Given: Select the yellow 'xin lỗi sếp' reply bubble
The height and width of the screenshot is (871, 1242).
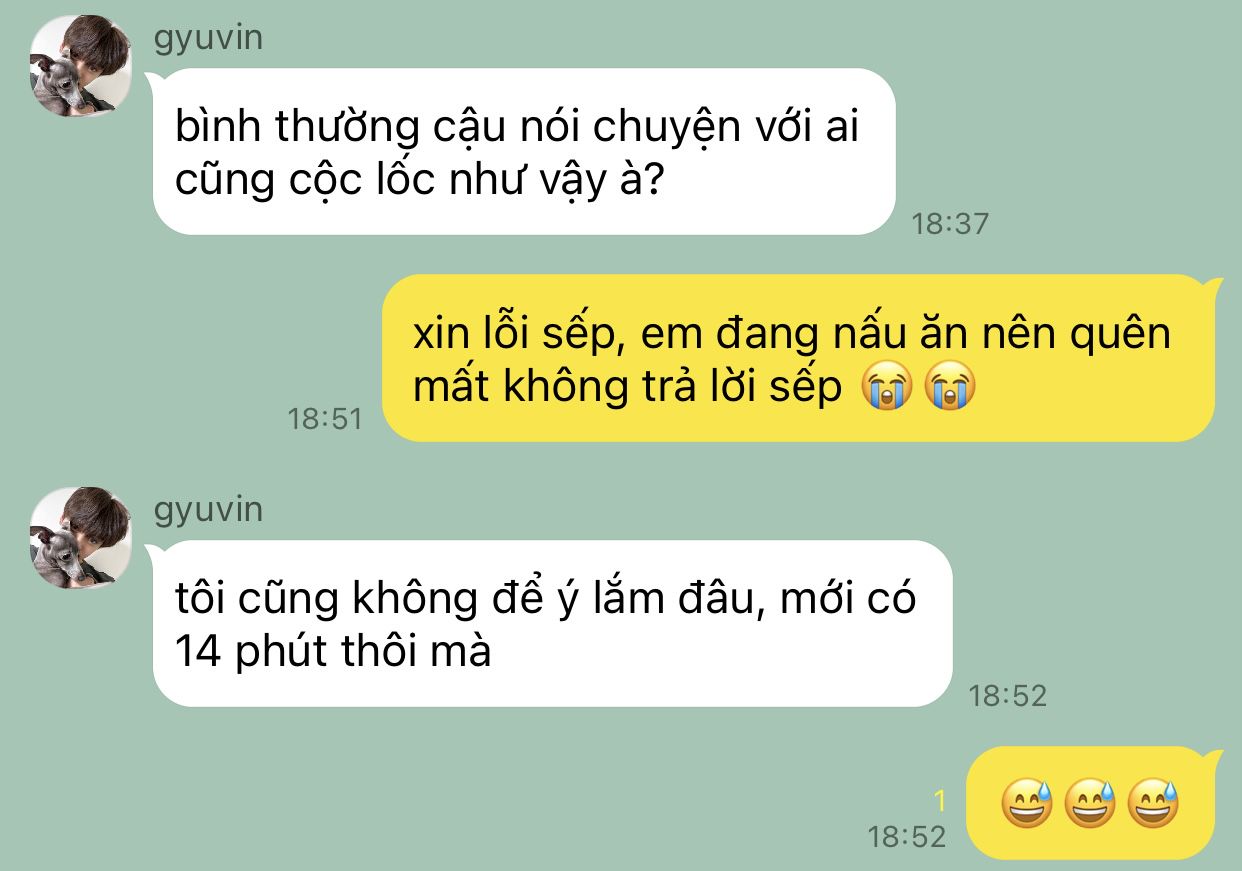Looking at the screenshot, I should [799, 358].
